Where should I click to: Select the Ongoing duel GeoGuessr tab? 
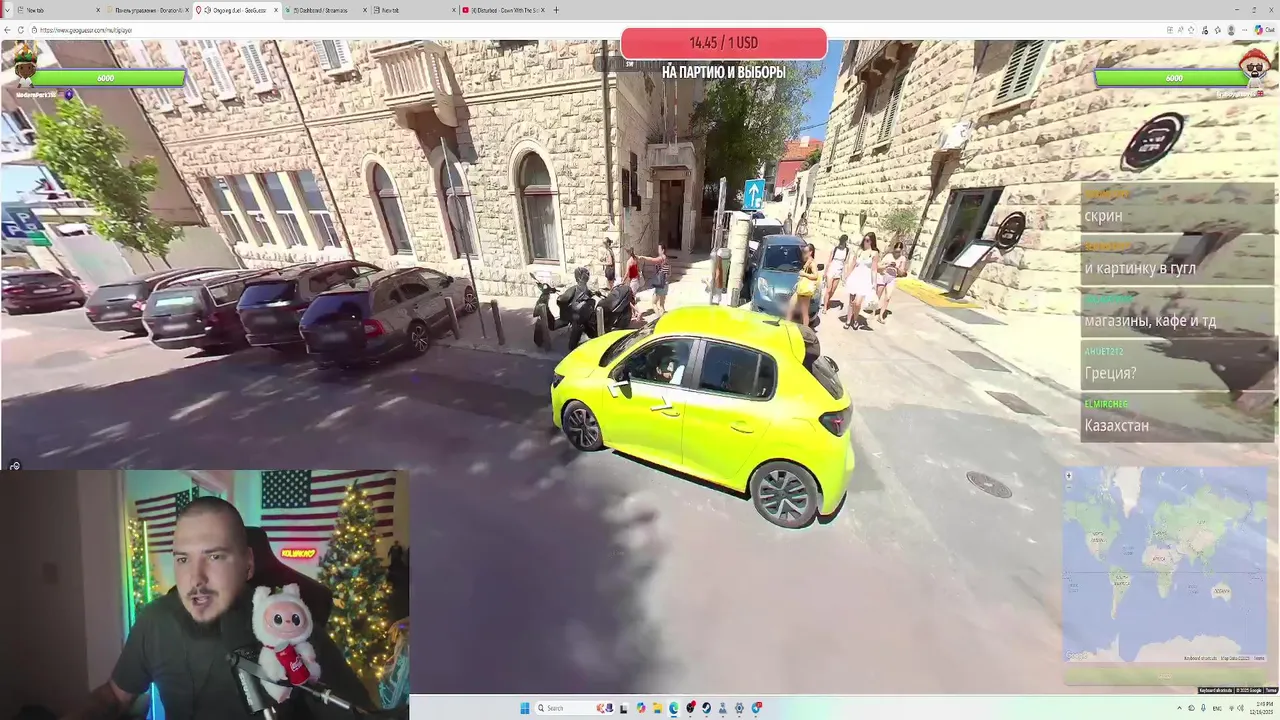(x=238, y=10)
